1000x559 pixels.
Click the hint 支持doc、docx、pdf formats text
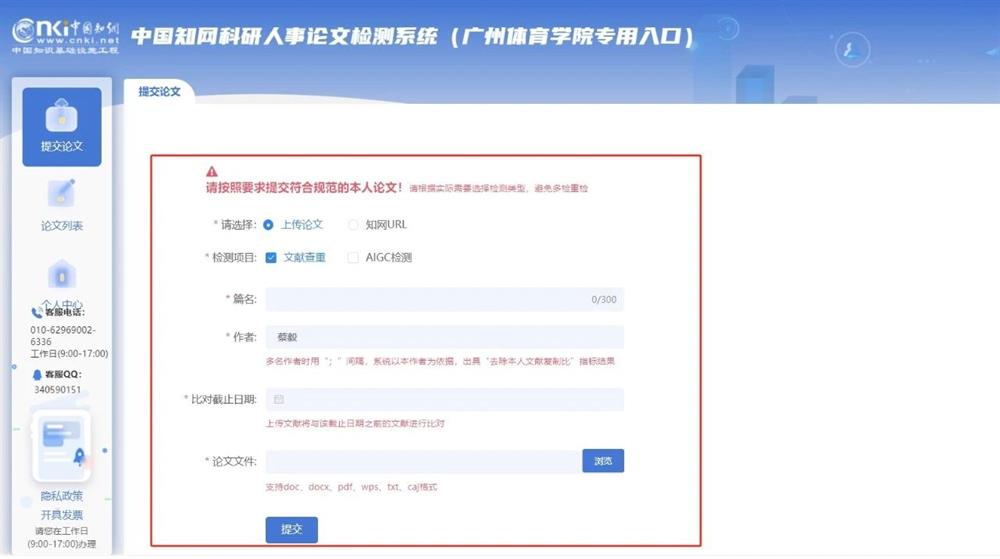(351, 487)
